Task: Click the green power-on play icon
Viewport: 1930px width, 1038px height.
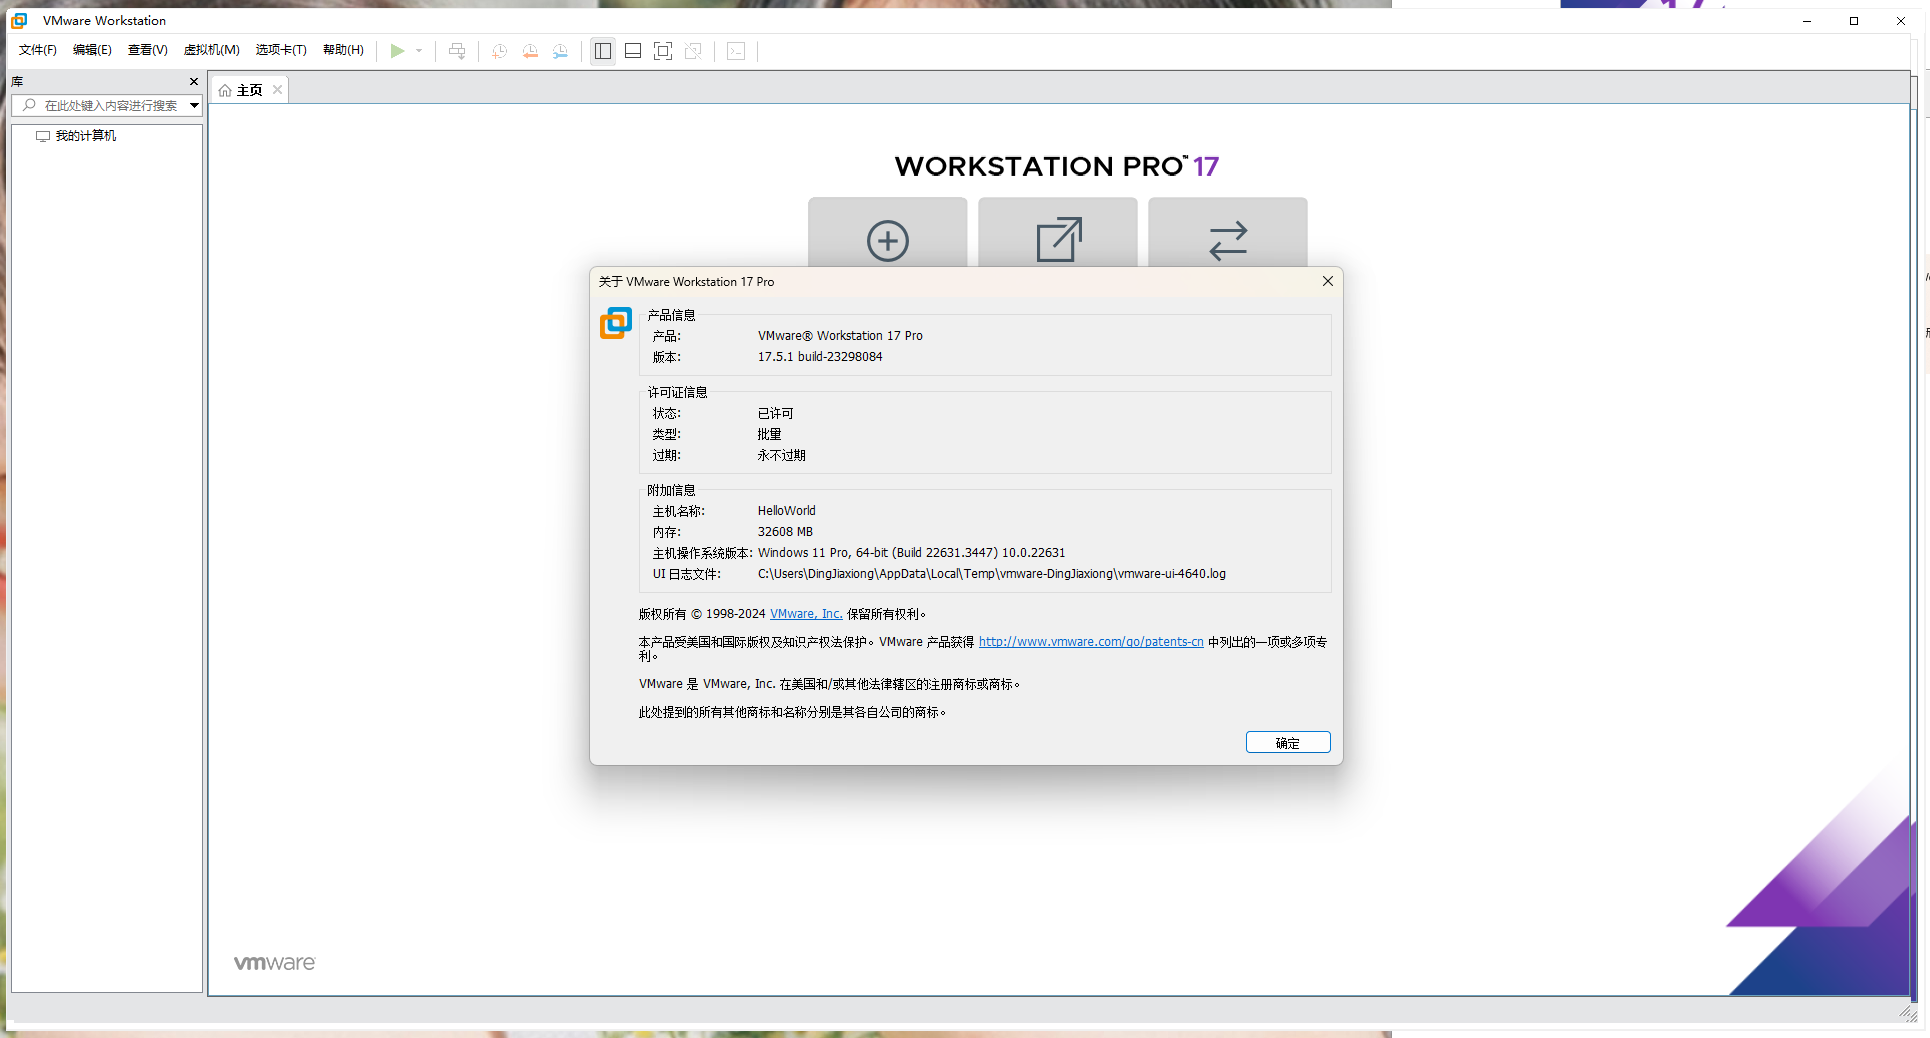Action: tap(398, 51)
